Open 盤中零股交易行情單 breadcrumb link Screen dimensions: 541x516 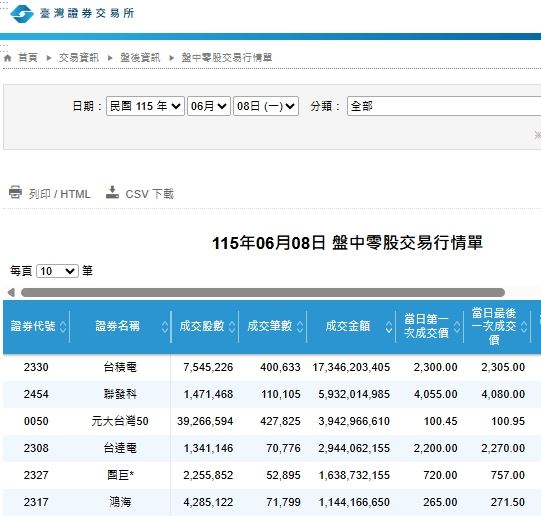click(227, 58)
